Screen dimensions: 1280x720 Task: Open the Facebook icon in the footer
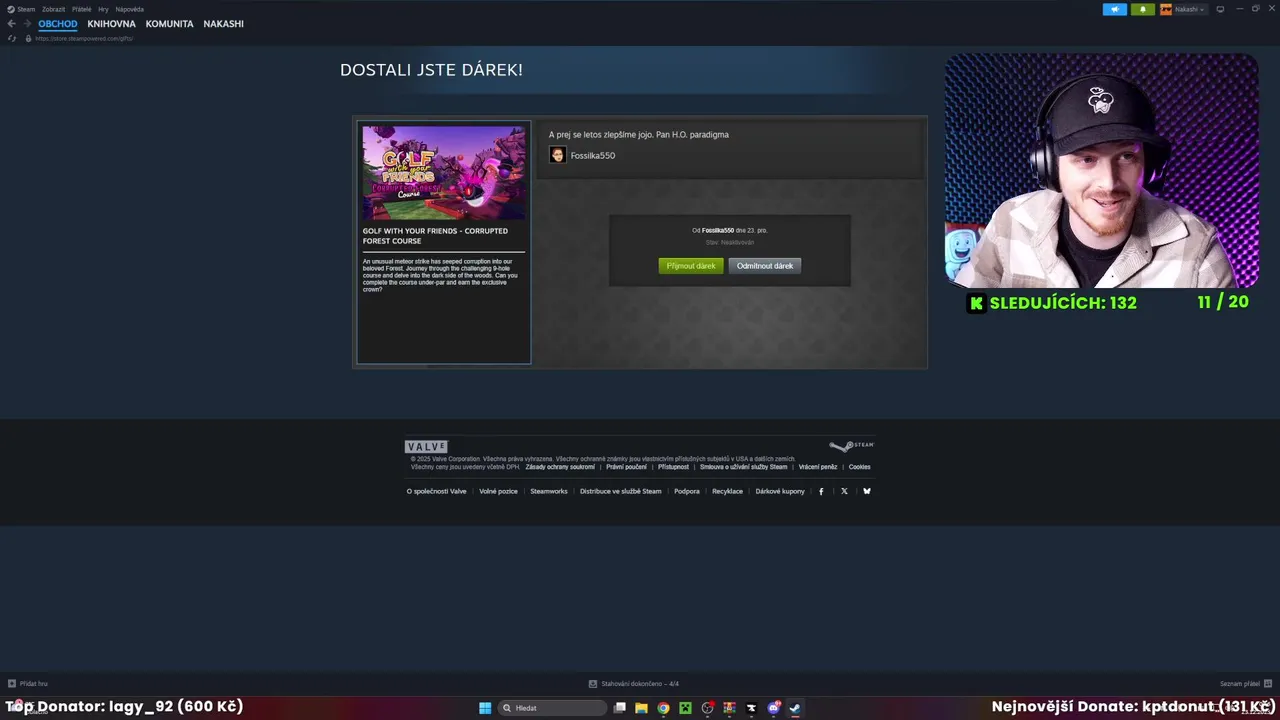pos(821,491)
